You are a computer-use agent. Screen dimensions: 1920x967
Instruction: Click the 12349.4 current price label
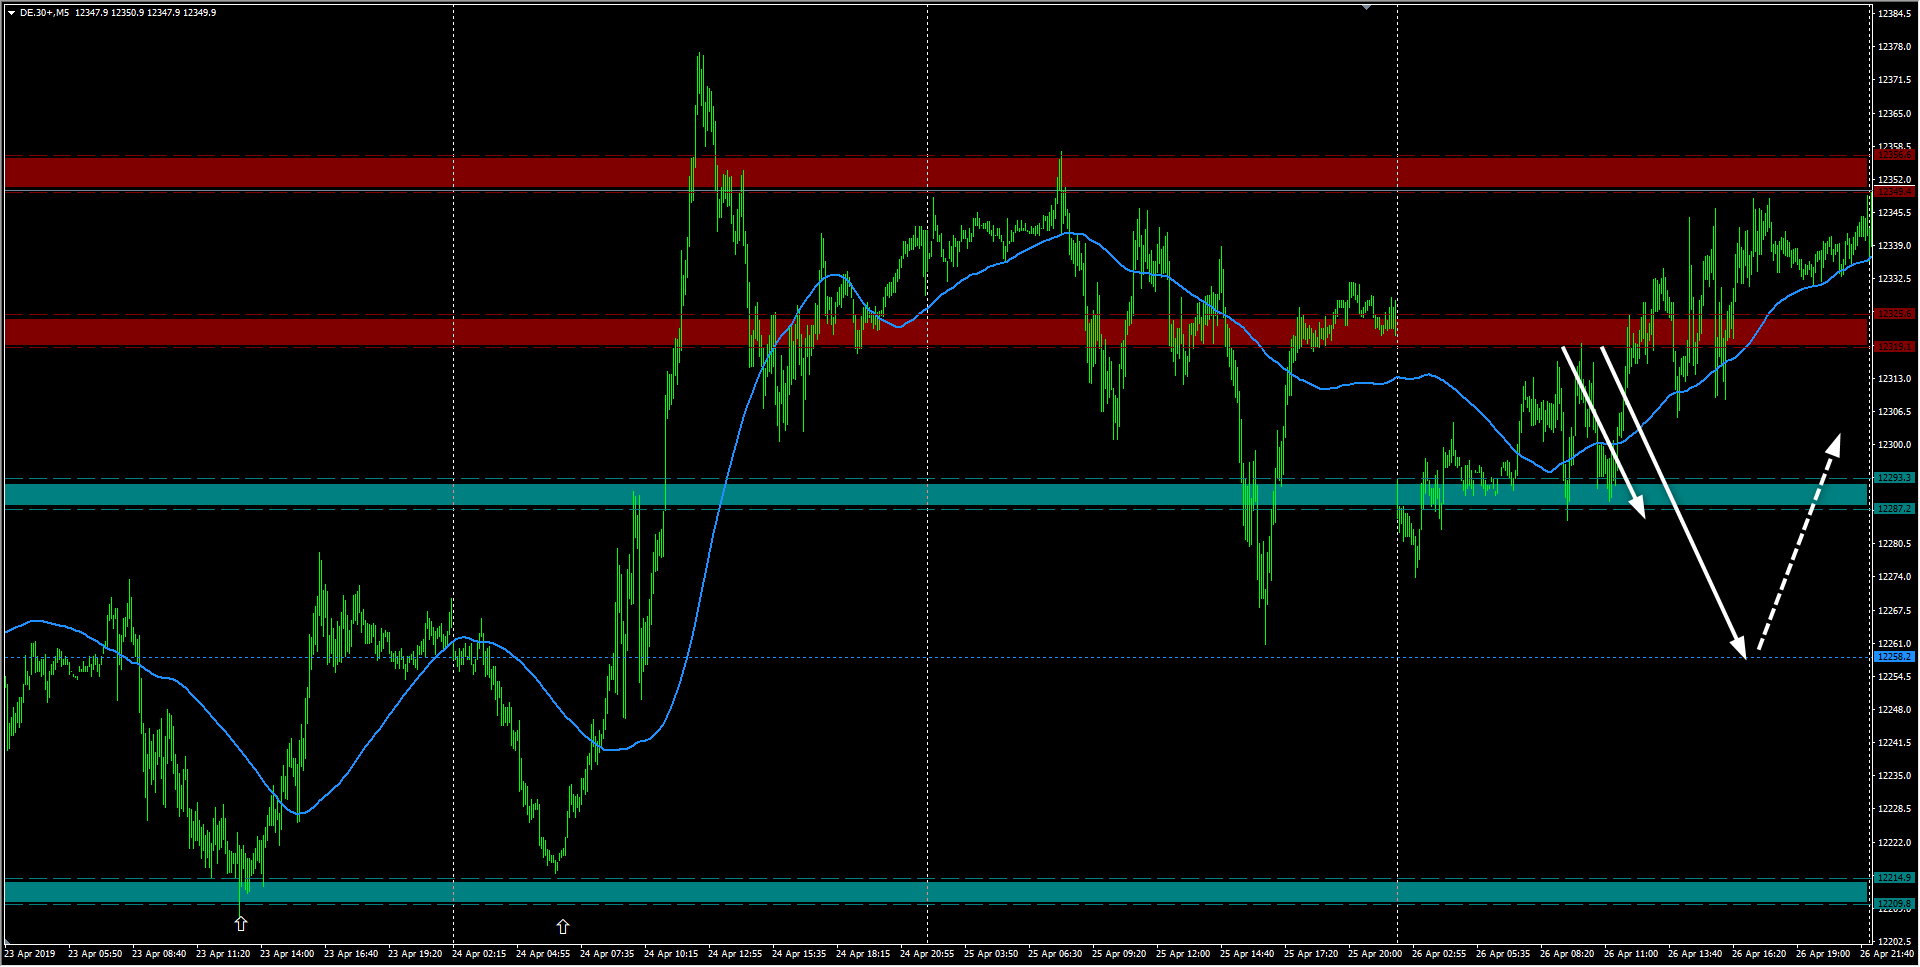[1894, 191]
